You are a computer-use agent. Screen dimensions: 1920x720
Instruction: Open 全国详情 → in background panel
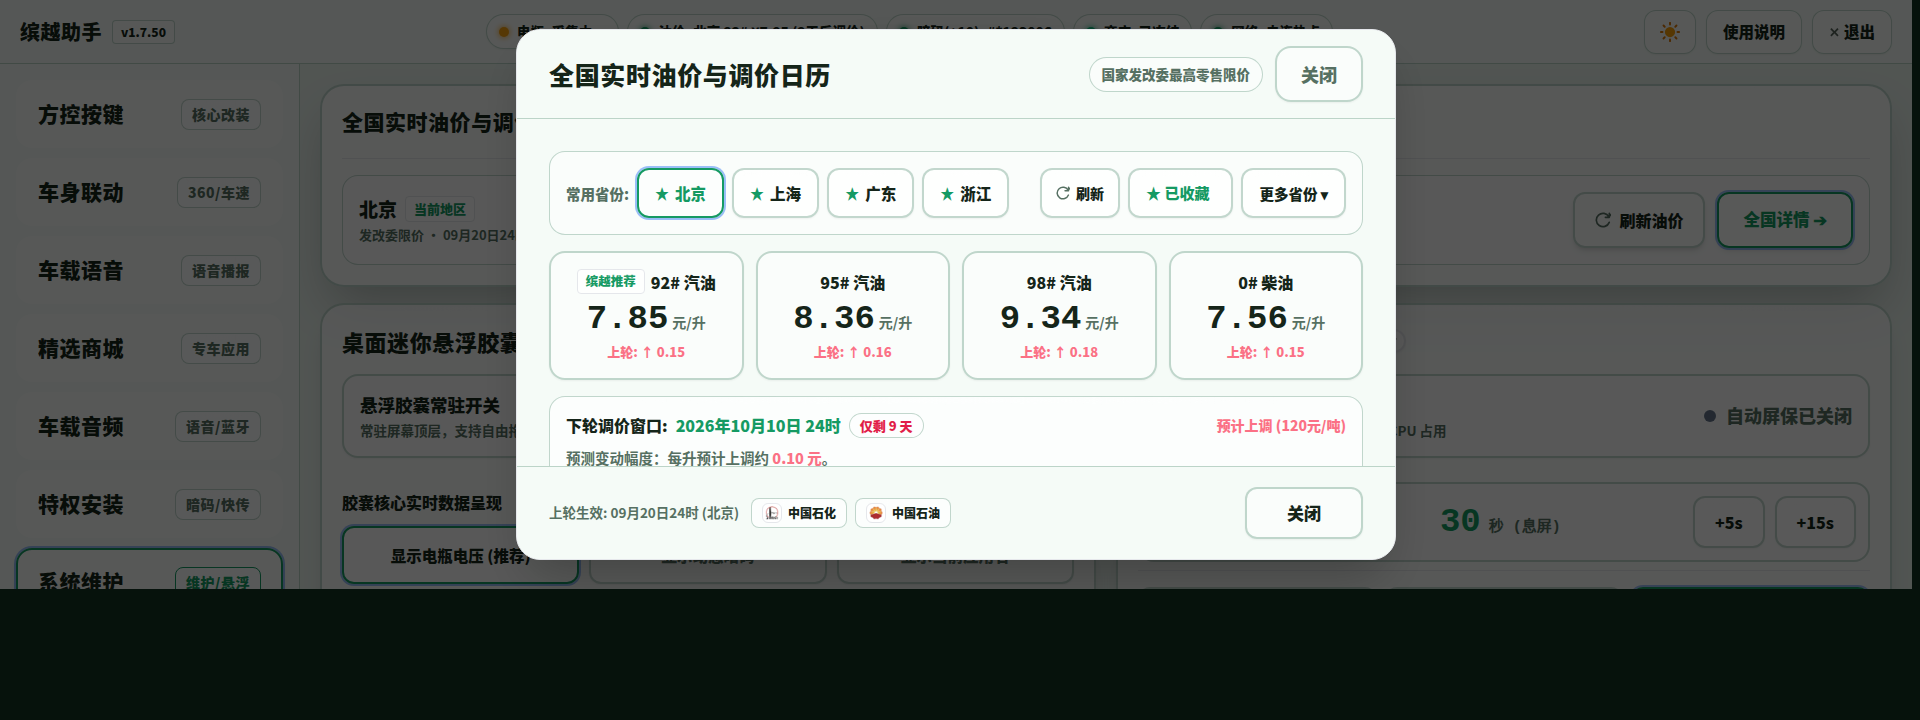pos(1785,220)
